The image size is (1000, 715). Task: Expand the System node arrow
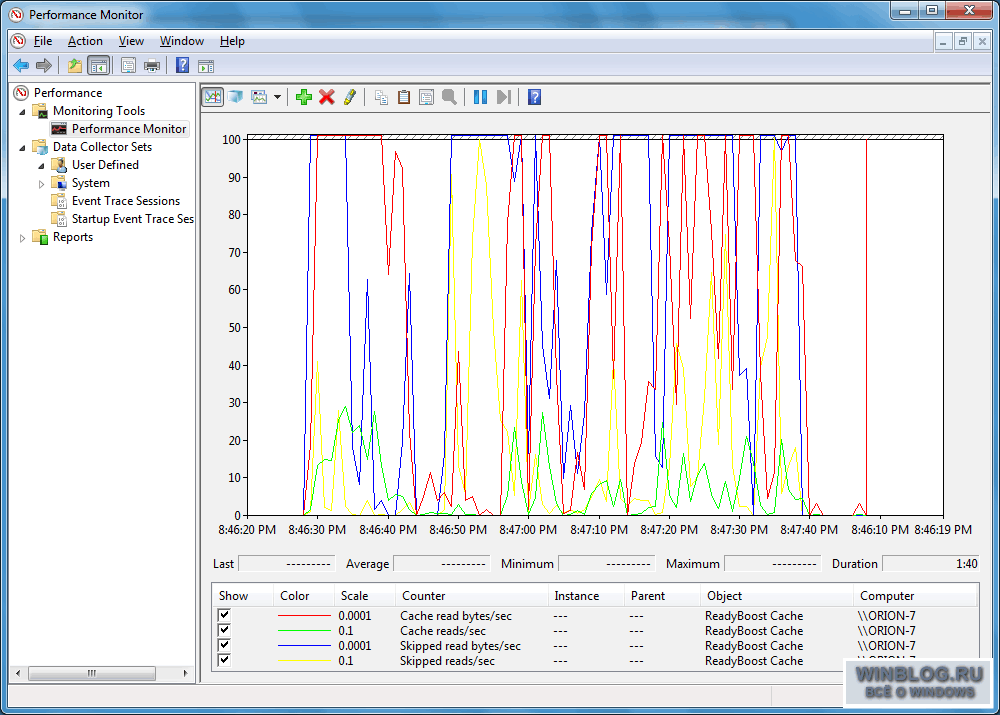pyautogui.click(x=41, y=184)
